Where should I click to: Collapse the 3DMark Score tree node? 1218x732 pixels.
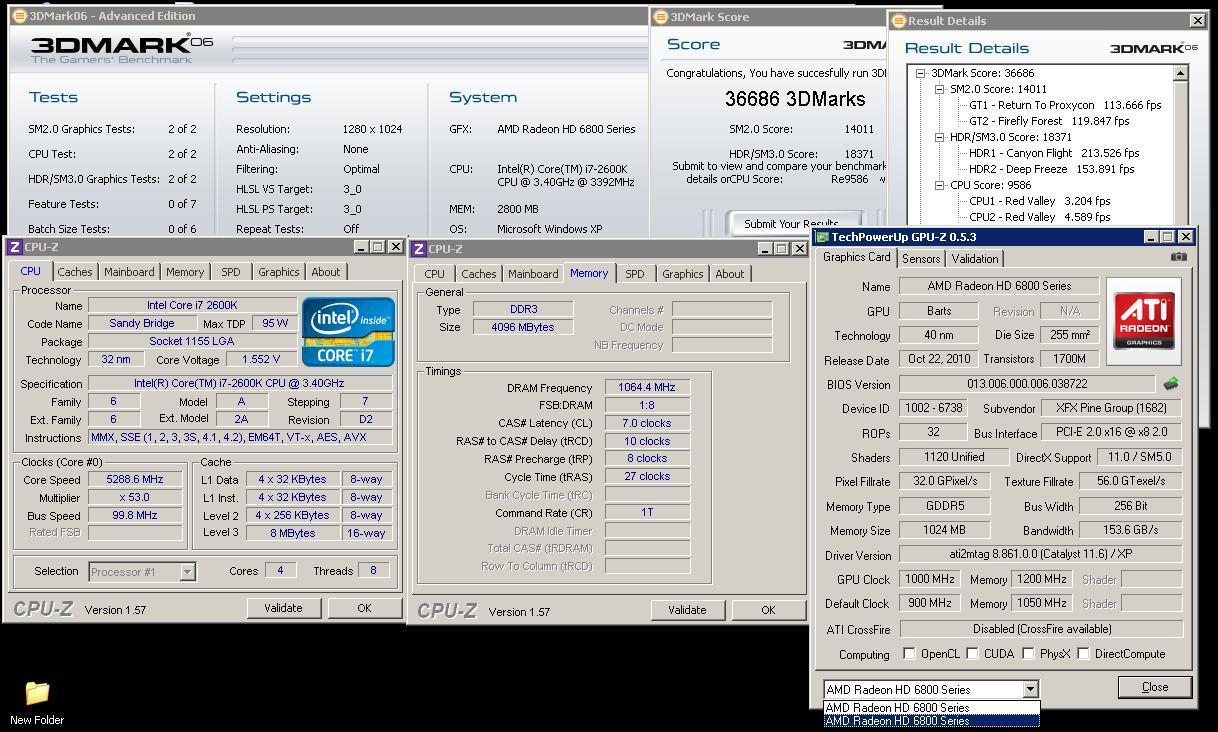click(x=921, y=73)
